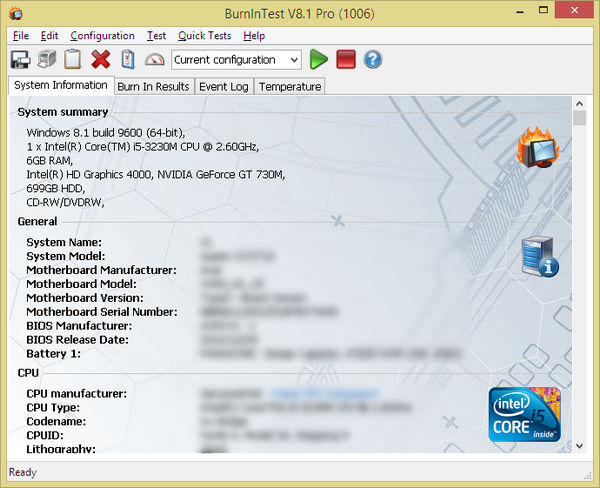Click the flaming monitor icon in System summary
This screenshot has width=600, height=488.
pyautogui.click(x=538, y=147)
